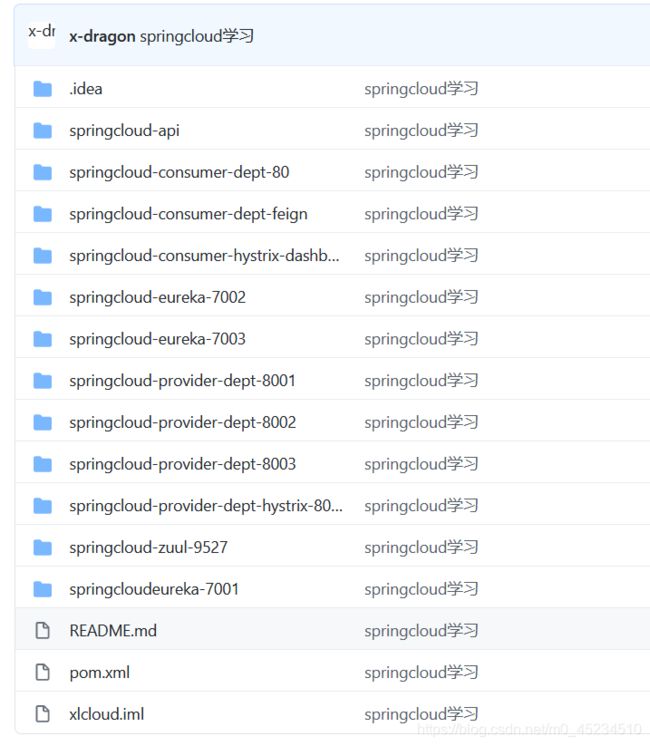650x746 pixels.
Task: Click the springcloud-provider-dept-8001 folder icon
Action: tap(43, 381)
